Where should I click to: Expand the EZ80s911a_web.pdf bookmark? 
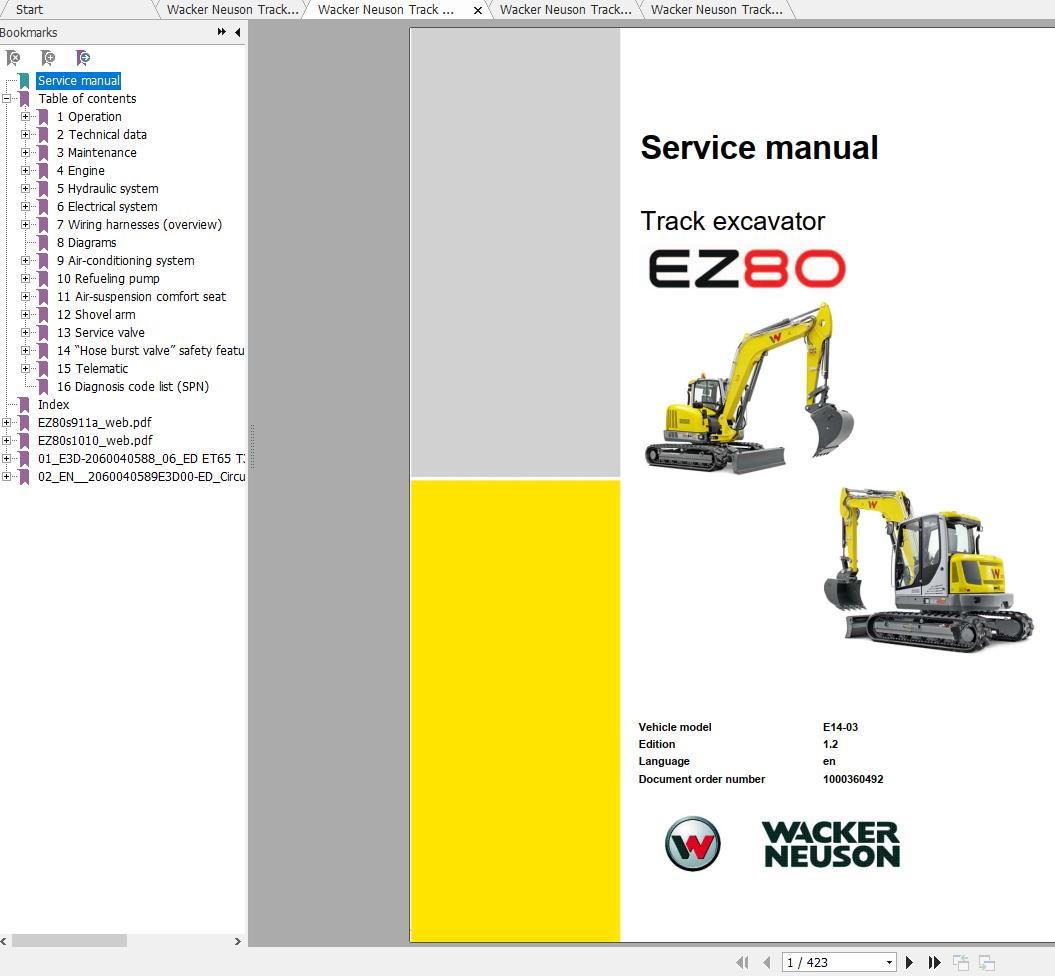pos(7,422)
